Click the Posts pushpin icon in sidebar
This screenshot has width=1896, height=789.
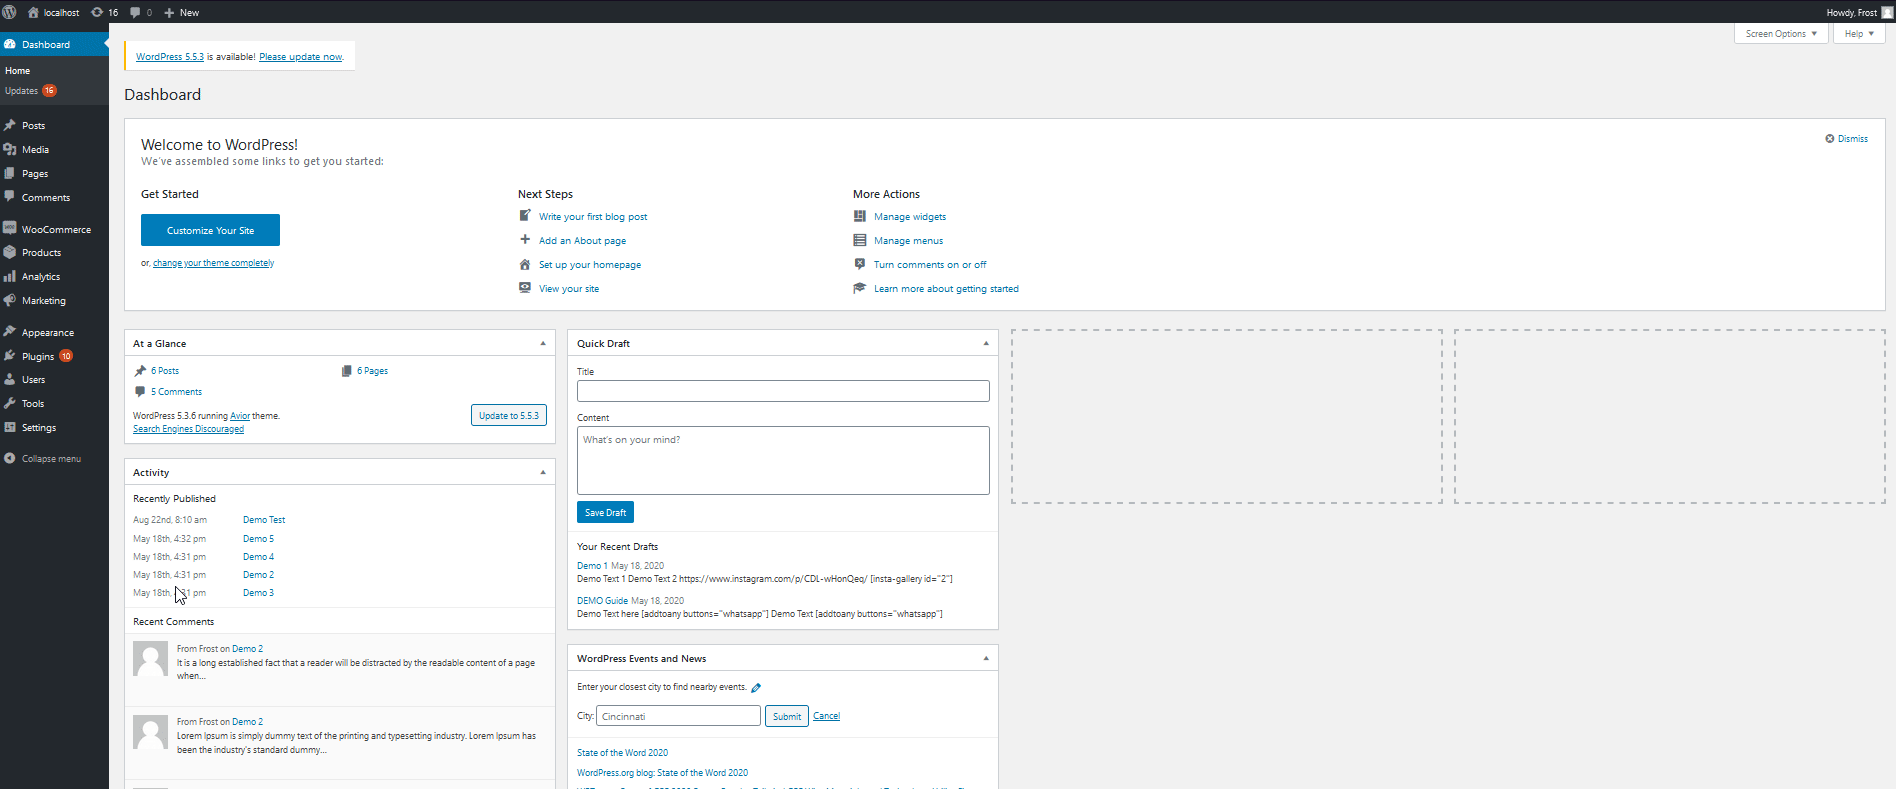point(10,125)
